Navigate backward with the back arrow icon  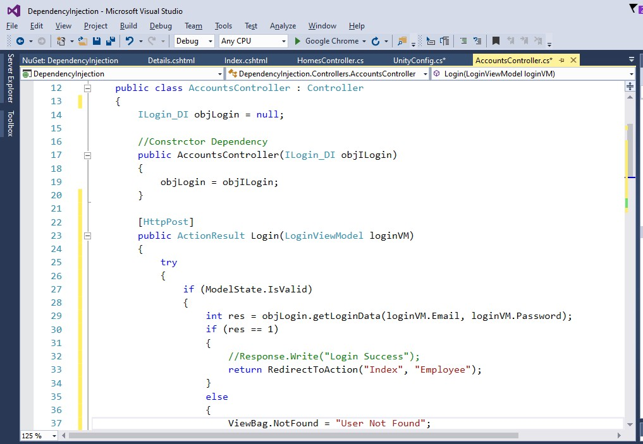click(x=20, y=41)
